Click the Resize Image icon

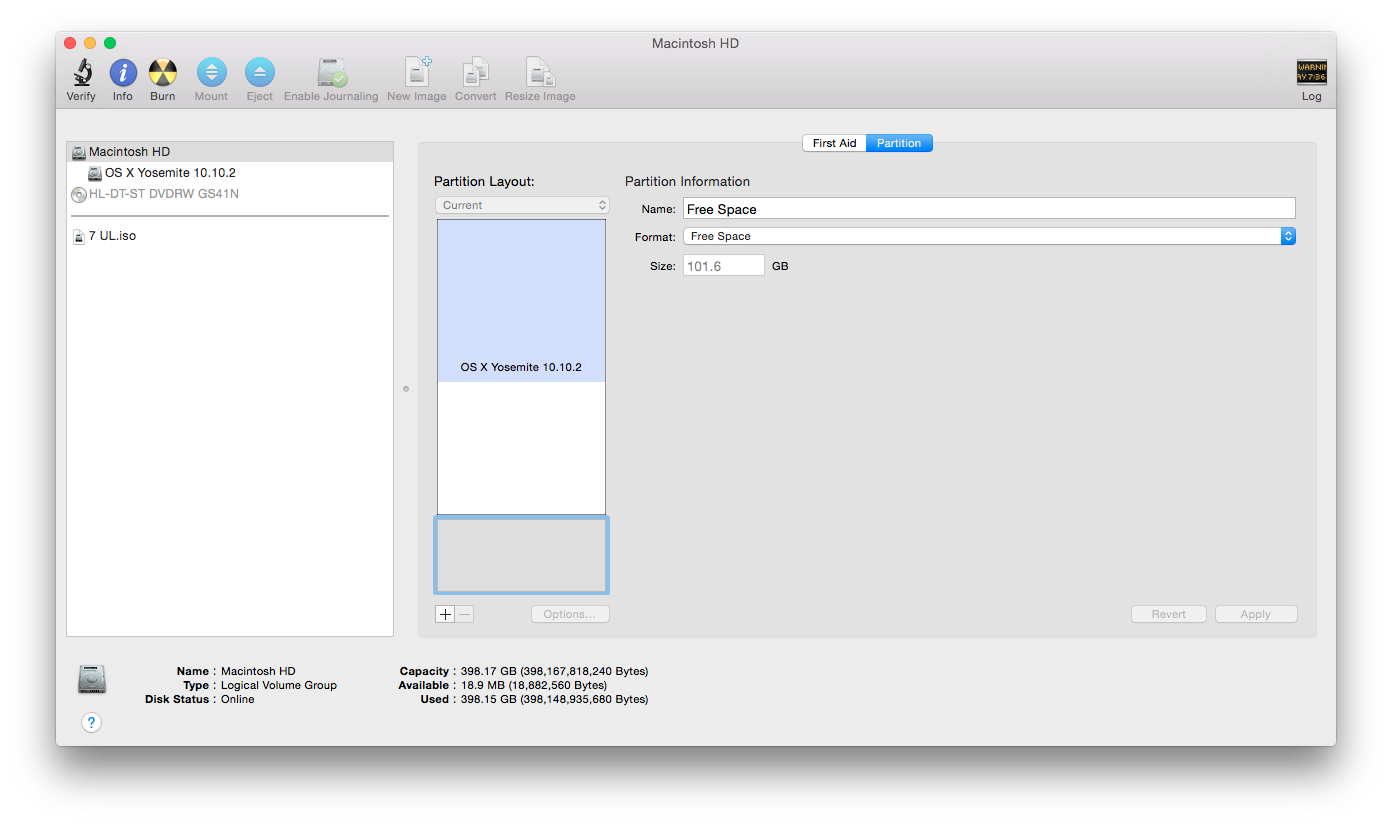(x=540, y=72)
